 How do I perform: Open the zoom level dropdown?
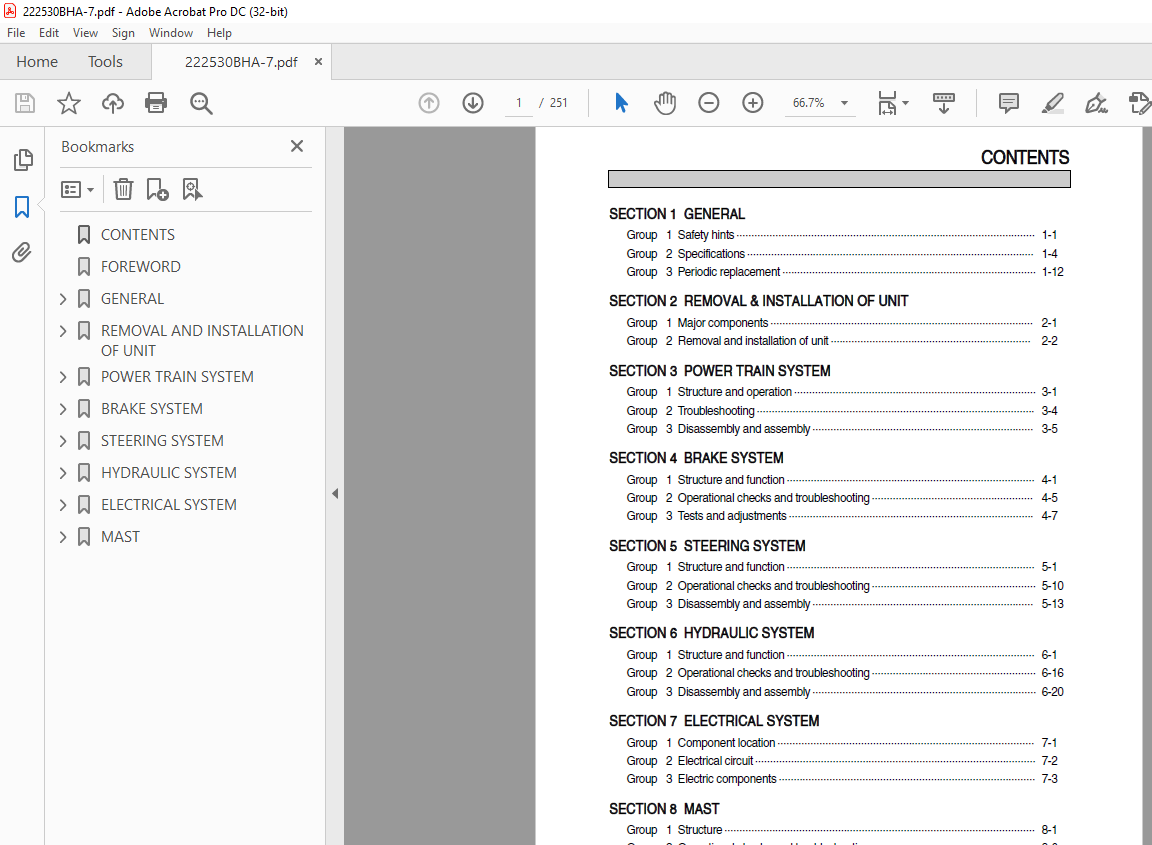click(x=844, y=103)
